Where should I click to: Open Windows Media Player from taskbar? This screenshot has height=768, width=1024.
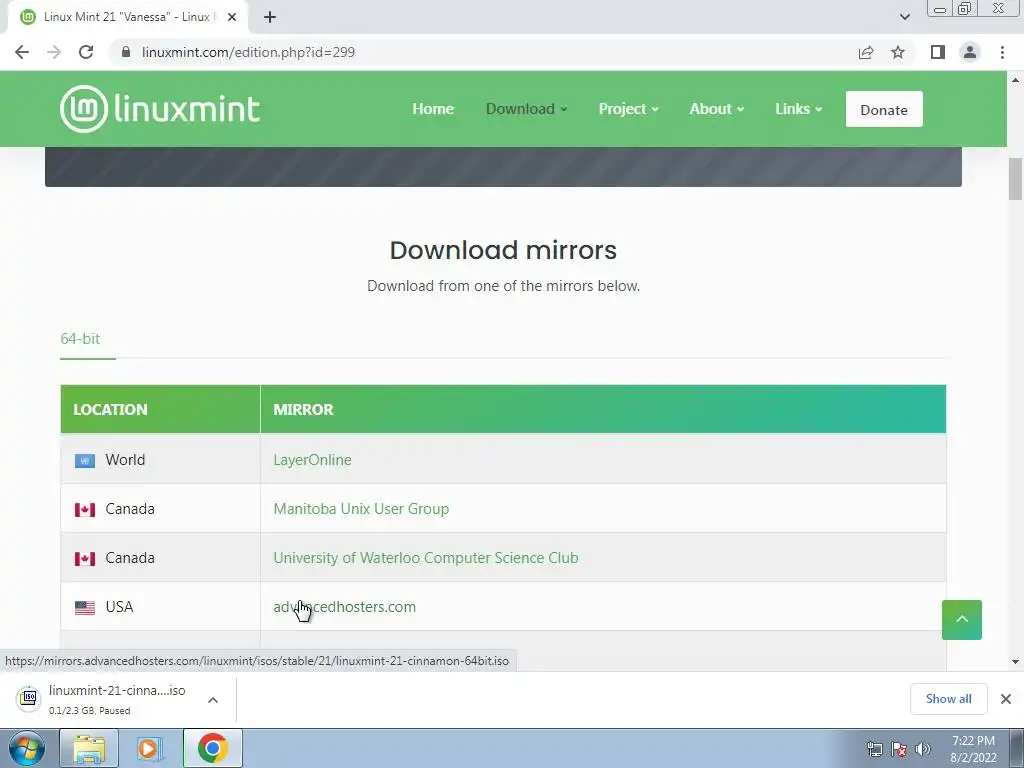150,748
